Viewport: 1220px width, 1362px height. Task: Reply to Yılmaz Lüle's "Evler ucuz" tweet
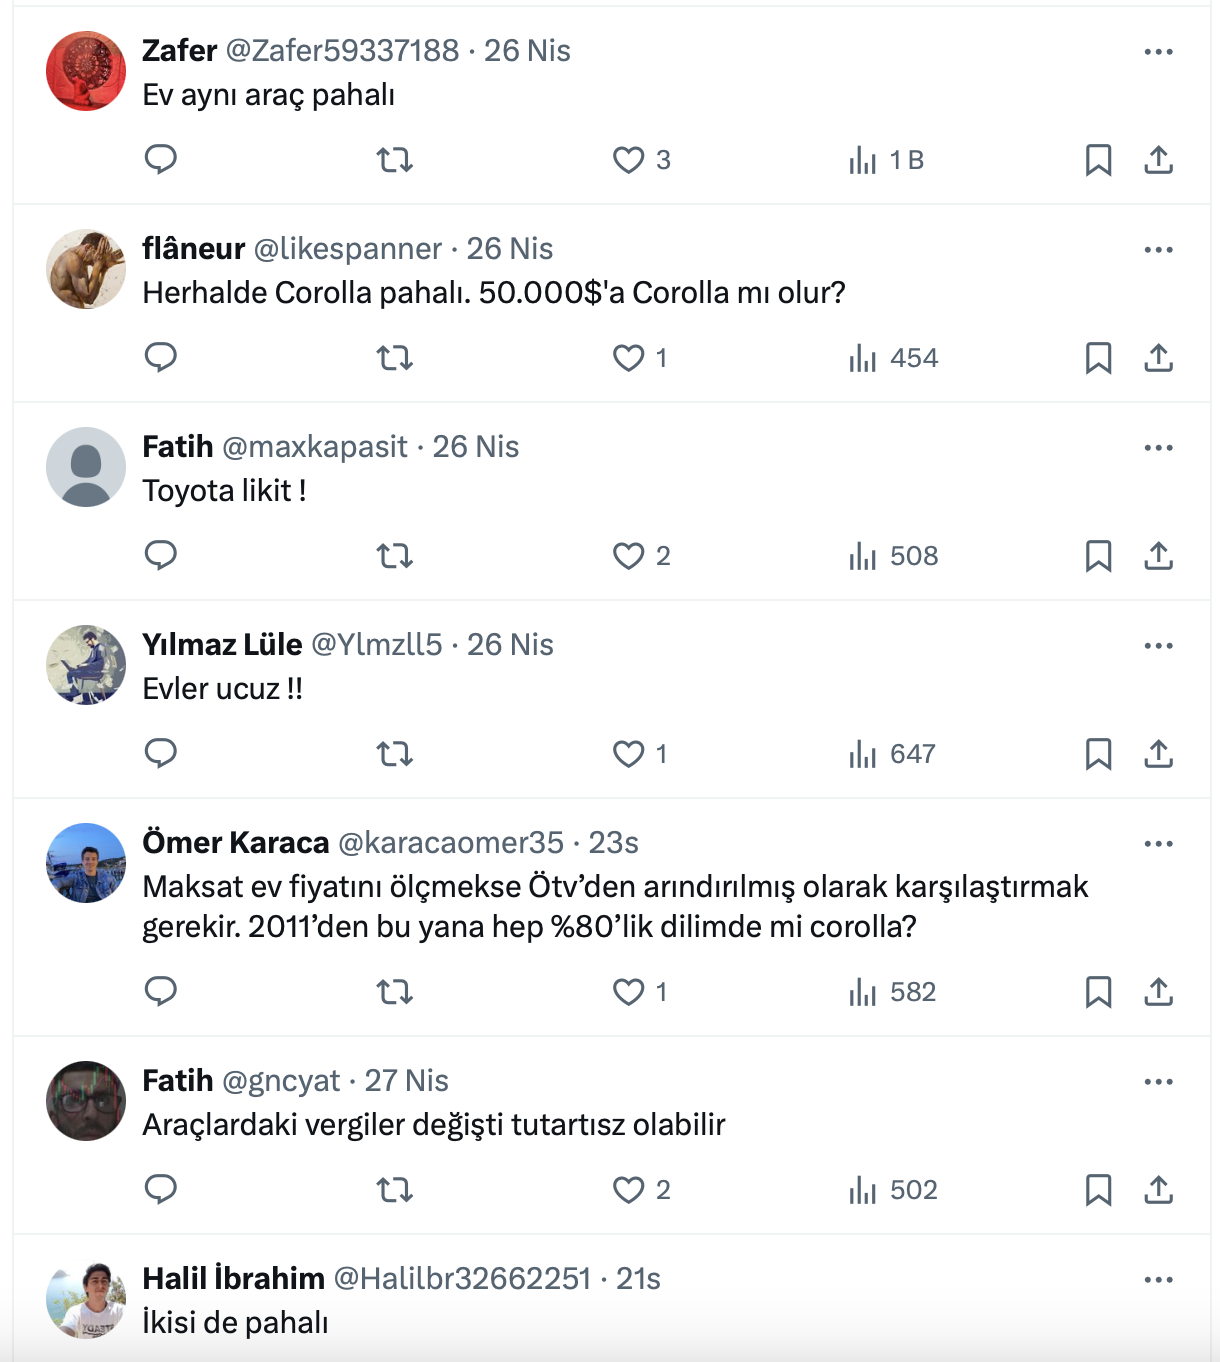click(x=161, y=754)
